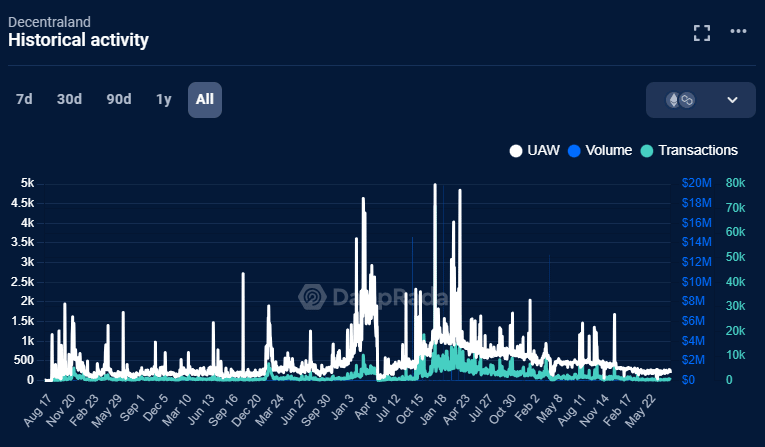Click the Feb 17 date label

(617, 410)
